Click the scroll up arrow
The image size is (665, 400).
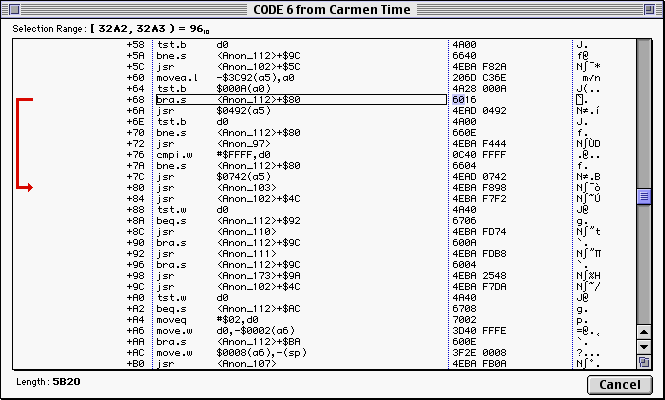click(645, 46)
